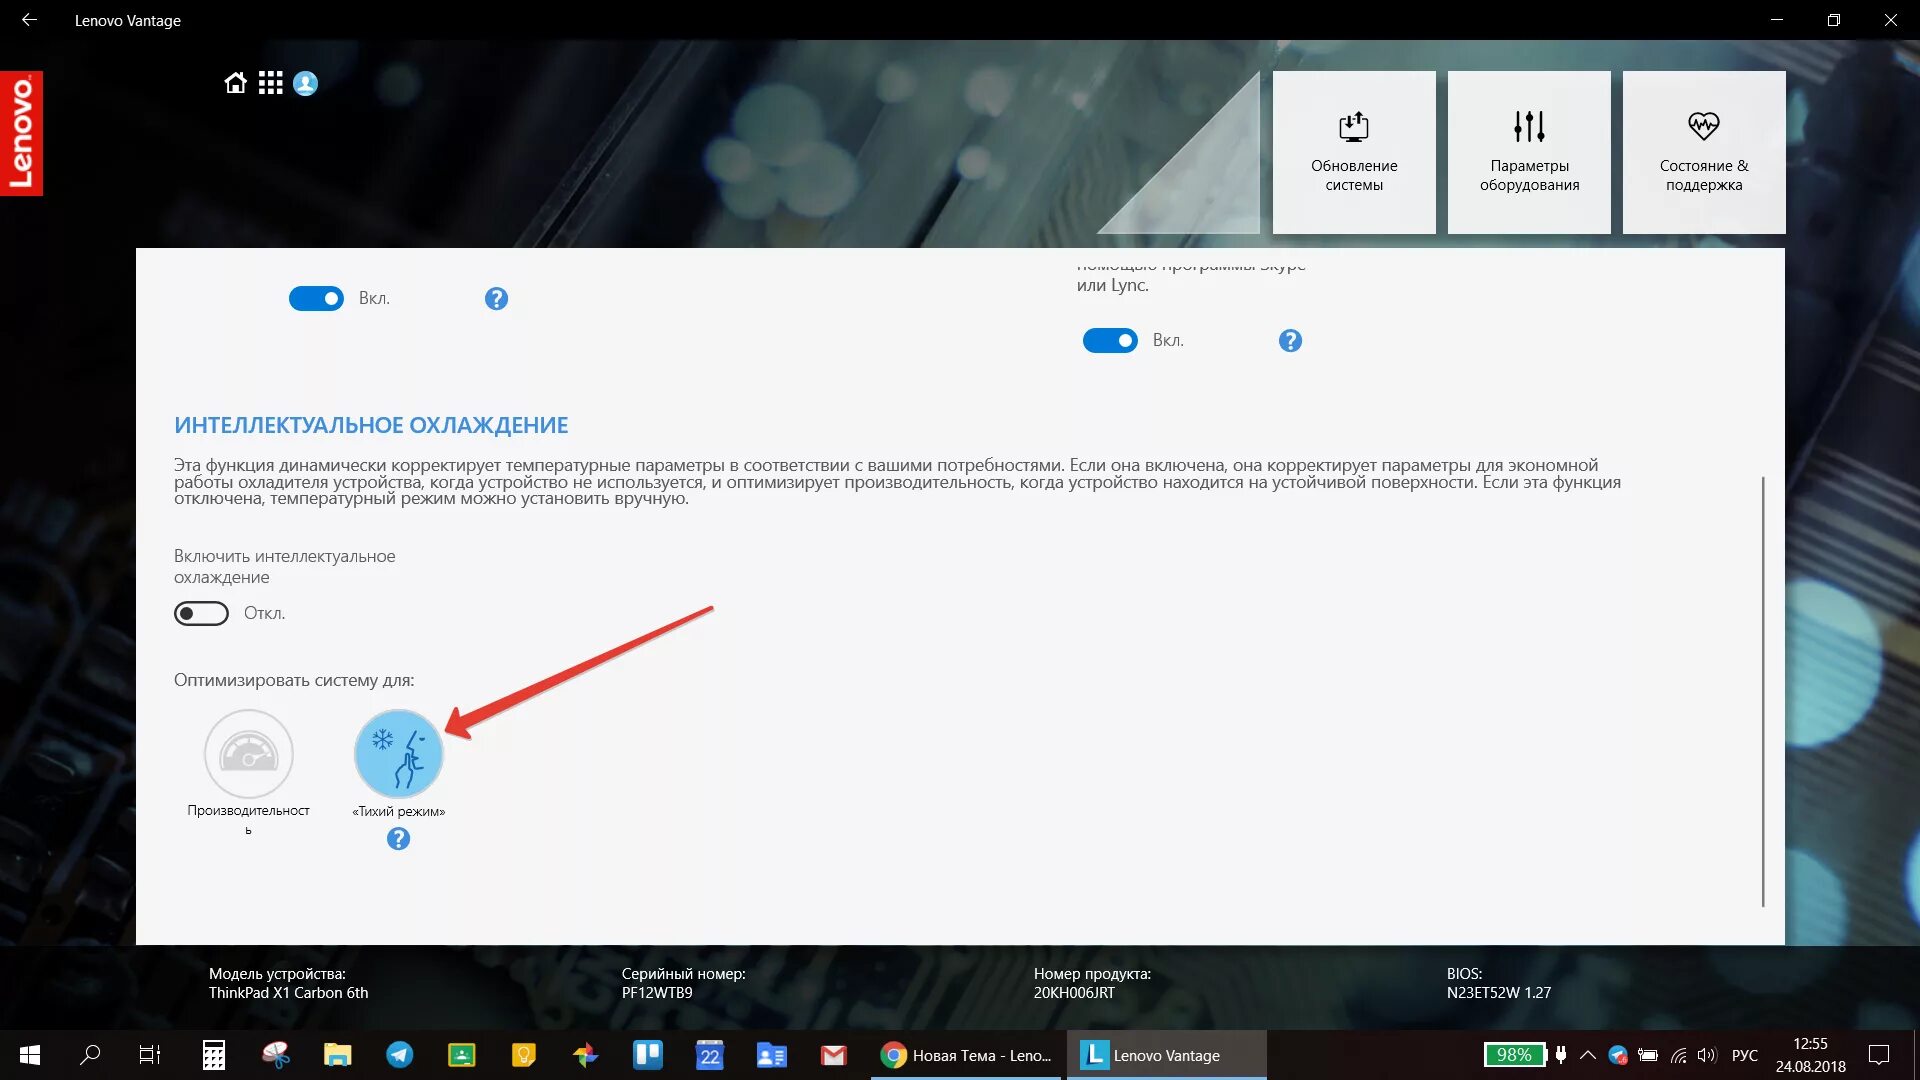
Task: Open the Параметры оборудования tile
Action: [x=1529, y=152]
